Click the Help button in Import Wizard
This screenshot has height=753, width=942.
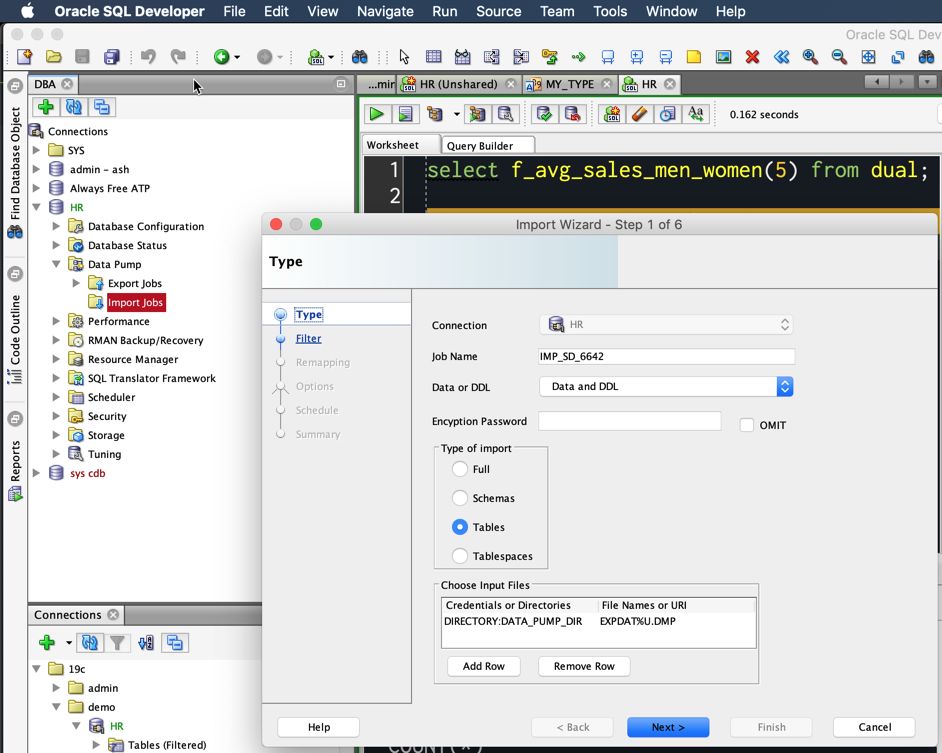click(x=318, y=727)
